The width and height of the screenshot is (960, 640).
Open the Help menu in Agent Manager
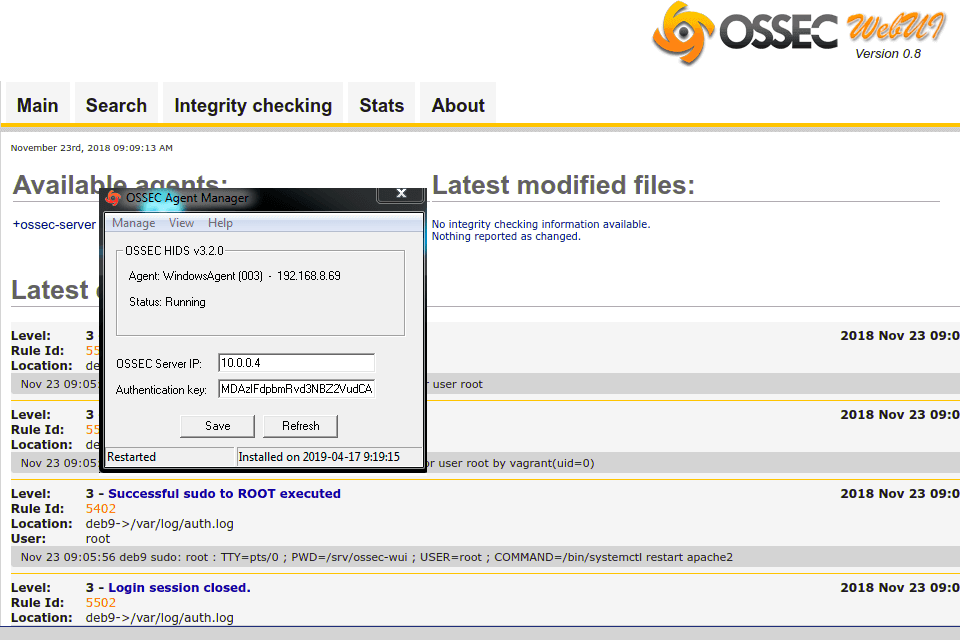(x=220, y=223)
